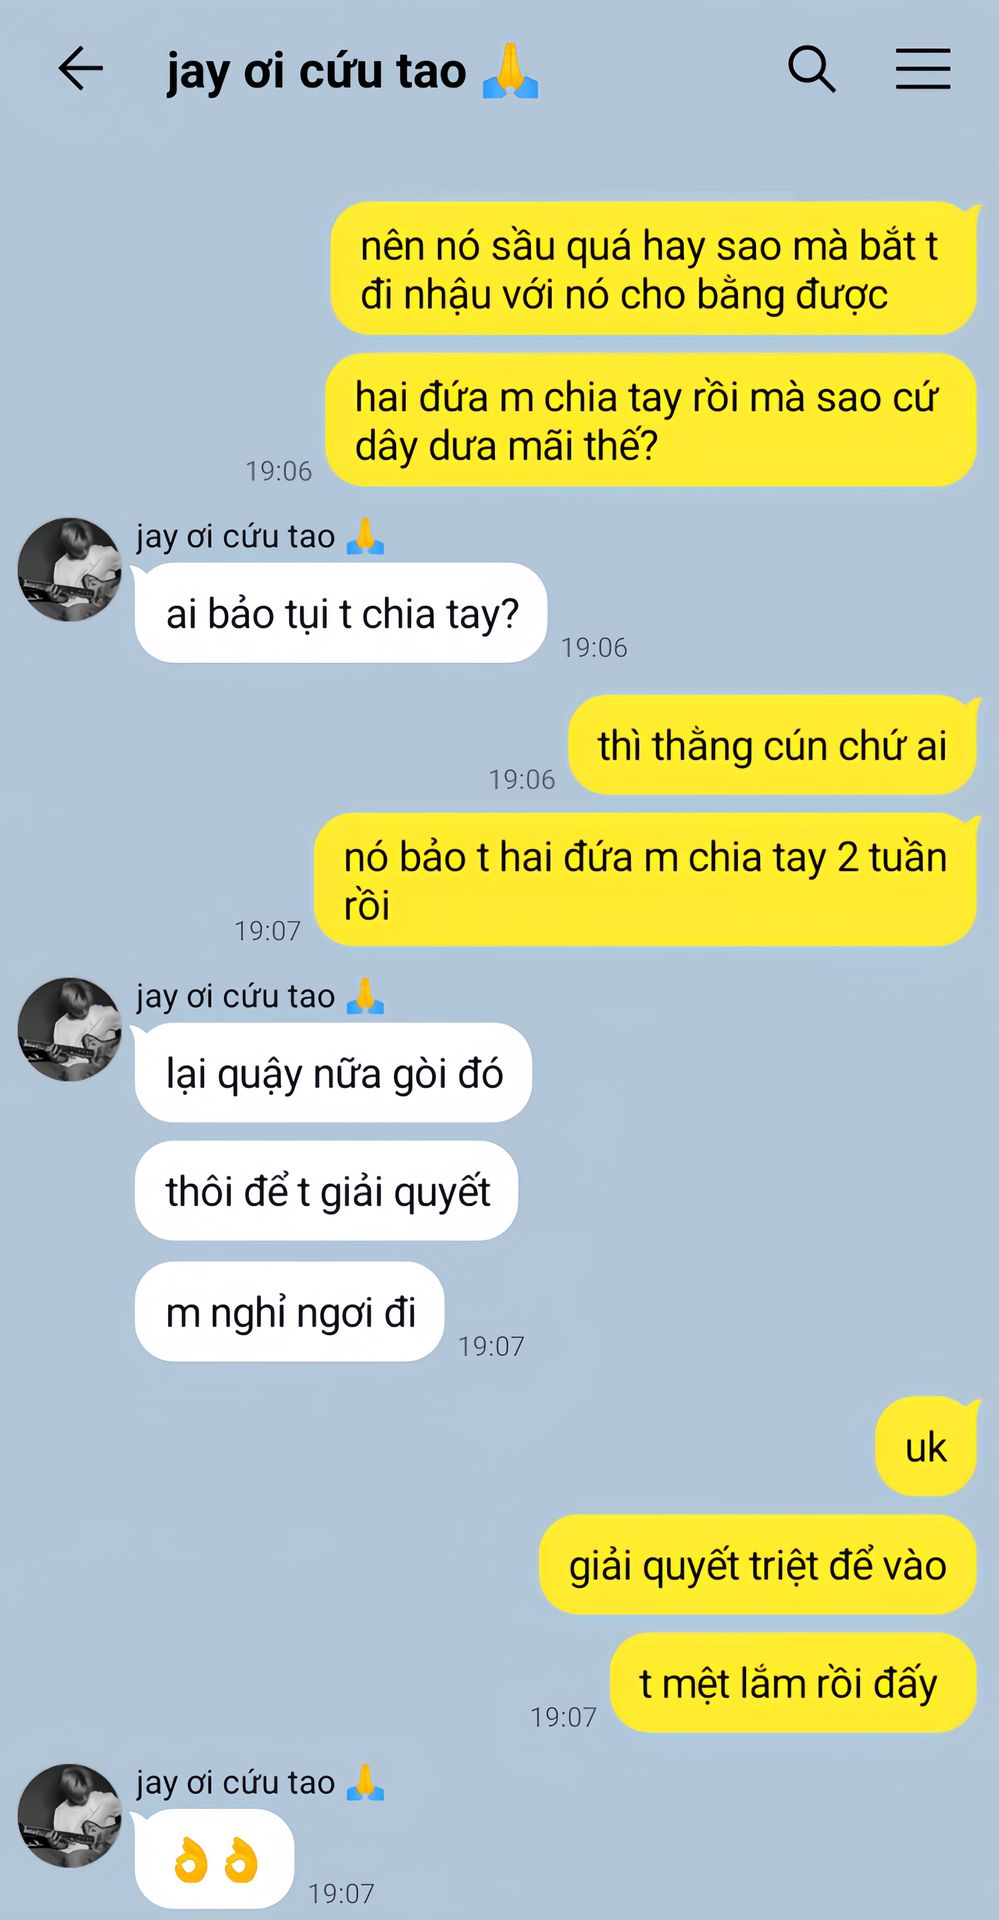The image size is (999, 1920).
Task: Select the message 'nó bảo t hai đứa m chia tay 2 tuần rồi'
Action: tap(645, 880)
